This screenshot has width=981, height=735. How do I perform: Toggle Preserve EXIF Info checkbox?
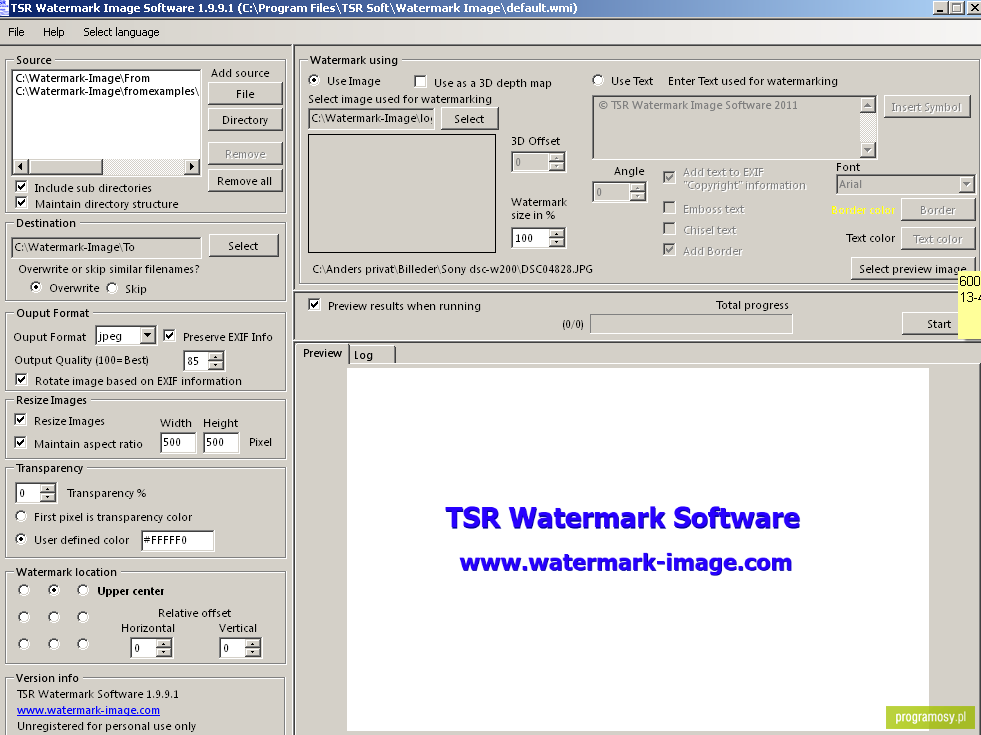[169, 336]
